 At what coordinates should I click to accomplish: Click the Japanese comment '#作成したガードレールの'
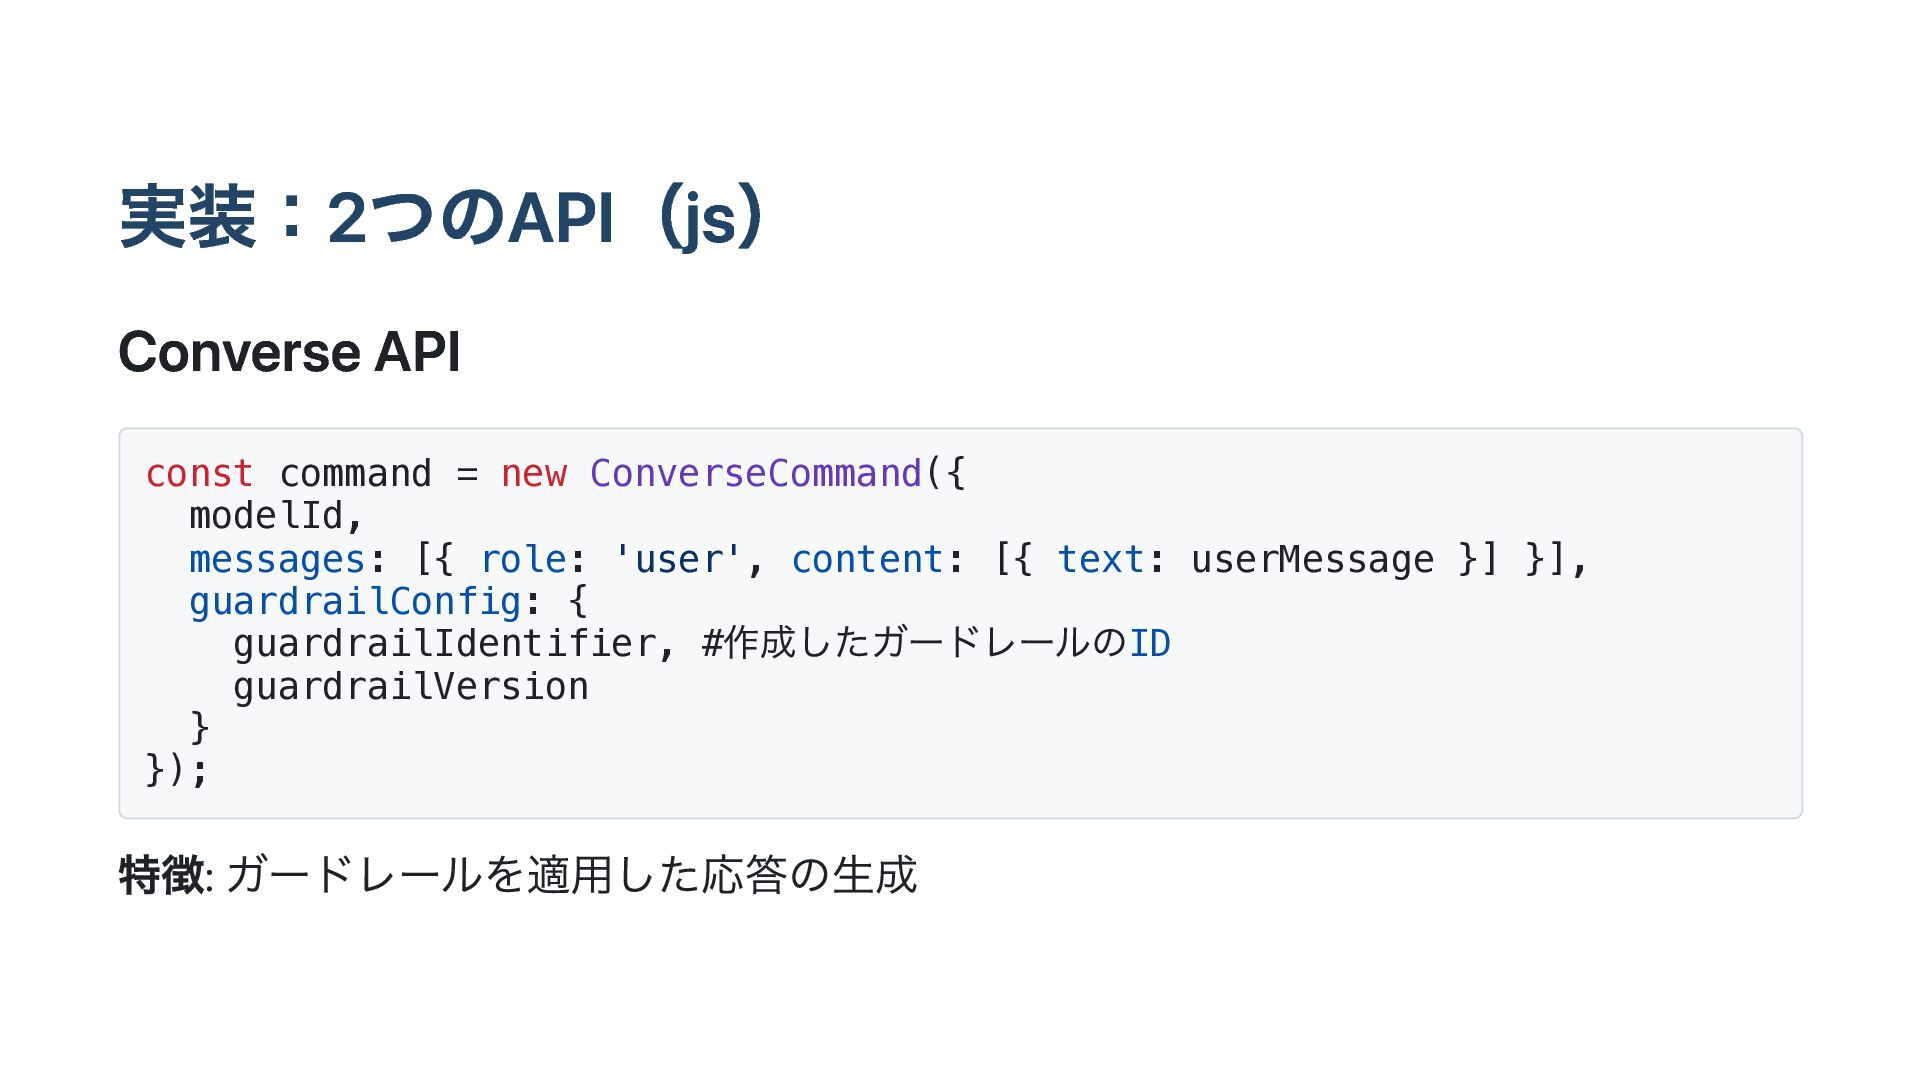(x=914, y=643)
